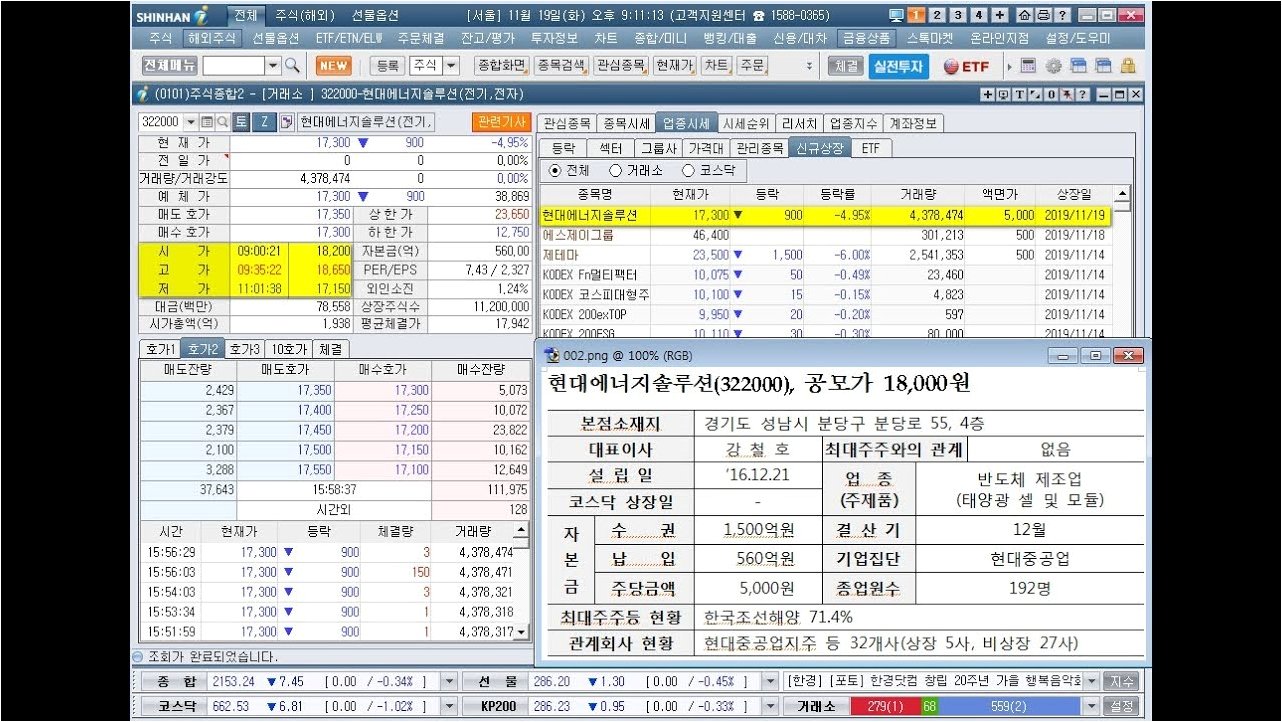The height and width of the screenshot is (722, 1282).
Task: Click the magnifier icon beside stock code
Action: [223, 122]
